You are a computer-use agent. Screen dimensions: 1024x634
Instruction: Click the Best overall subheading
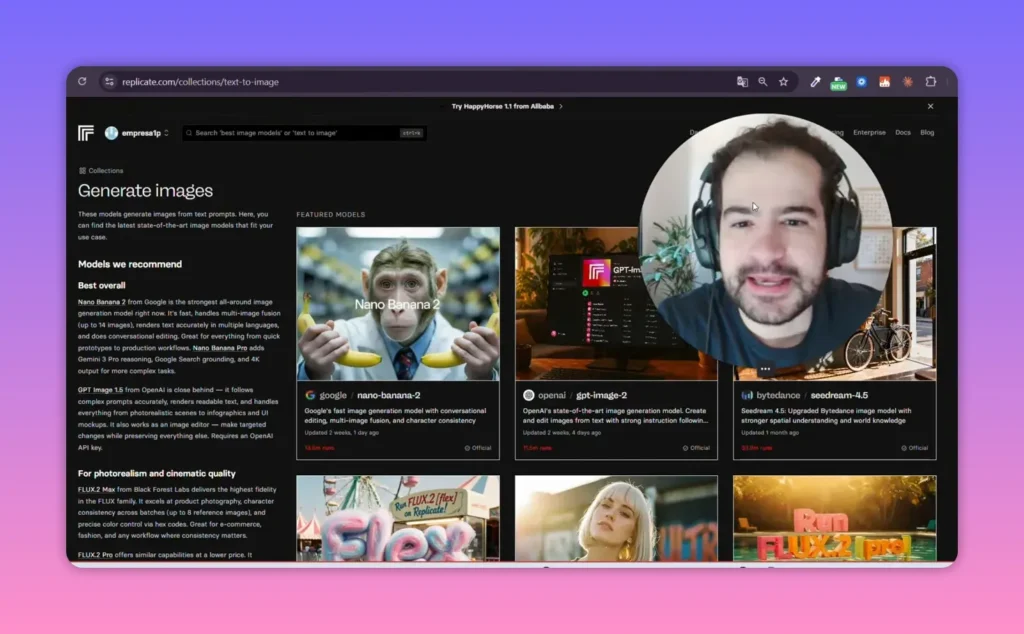[x=102, y=285]
